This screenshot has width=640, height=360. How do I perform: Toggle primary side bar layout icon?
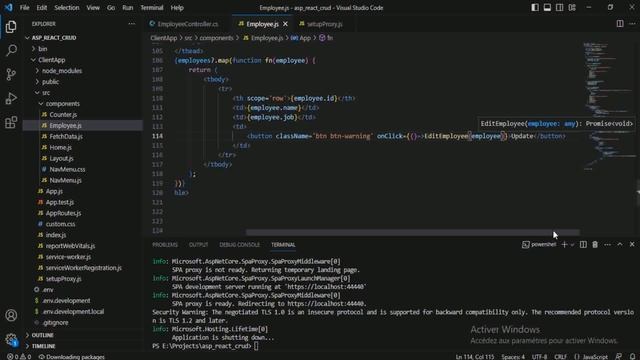point(535,7)
